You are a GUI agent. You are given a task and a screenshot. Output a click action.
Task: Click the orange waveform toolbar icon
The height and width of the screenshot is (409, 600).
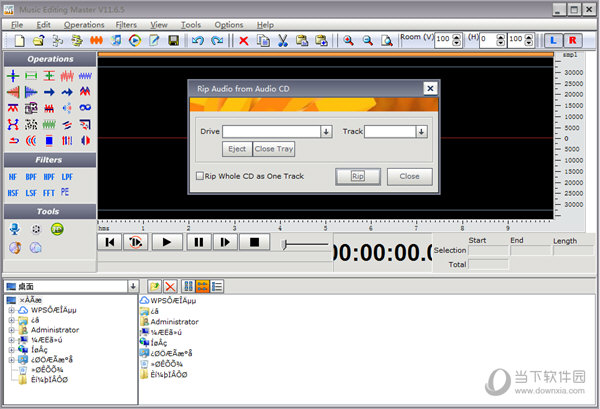(x=96, y=40)
